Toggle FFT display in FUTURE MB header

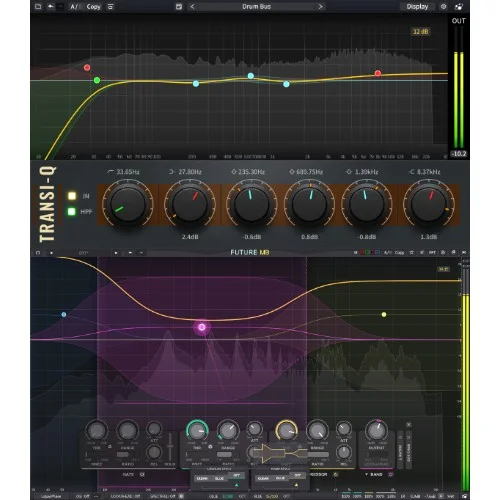(x=432, y=253)
